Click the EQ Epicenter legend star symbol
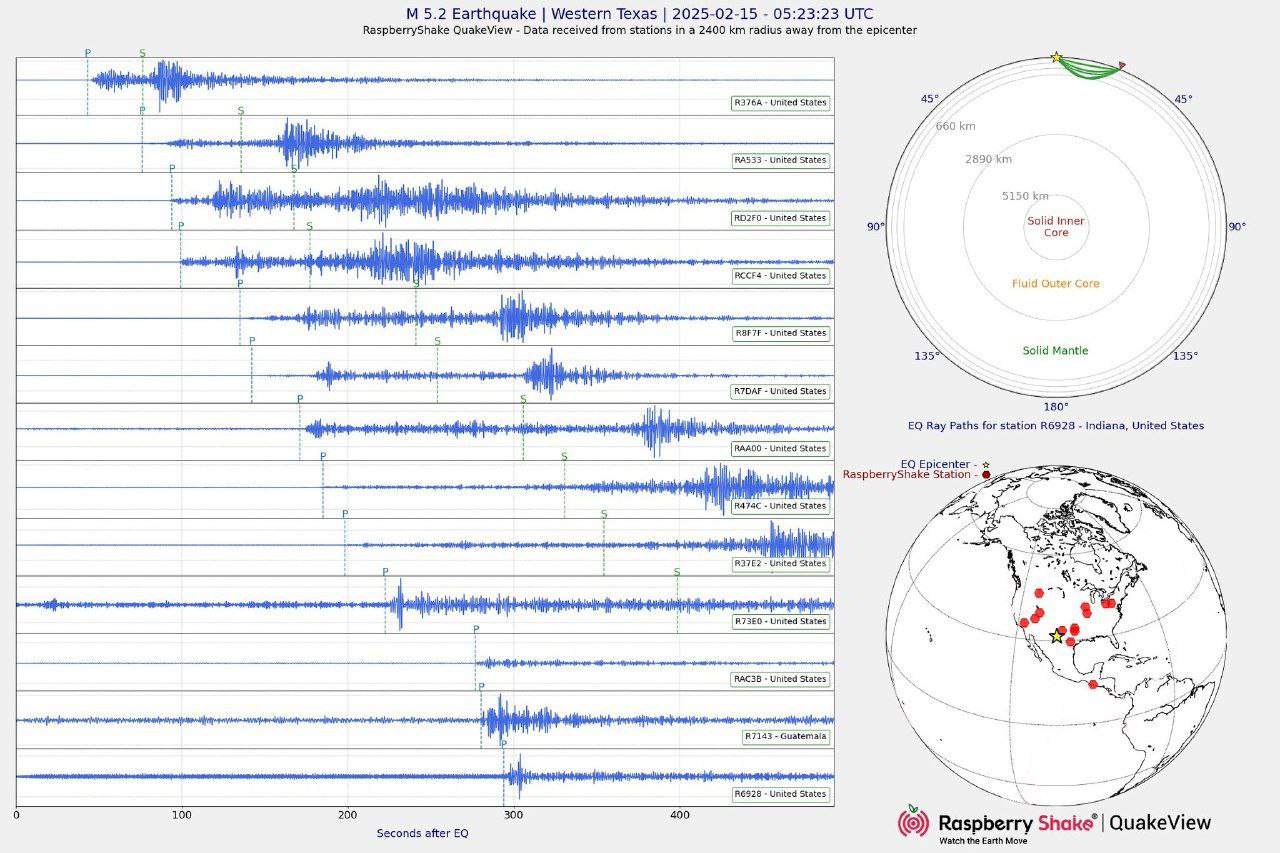This screenshot has width=1280, height=853. click(986, 465)
